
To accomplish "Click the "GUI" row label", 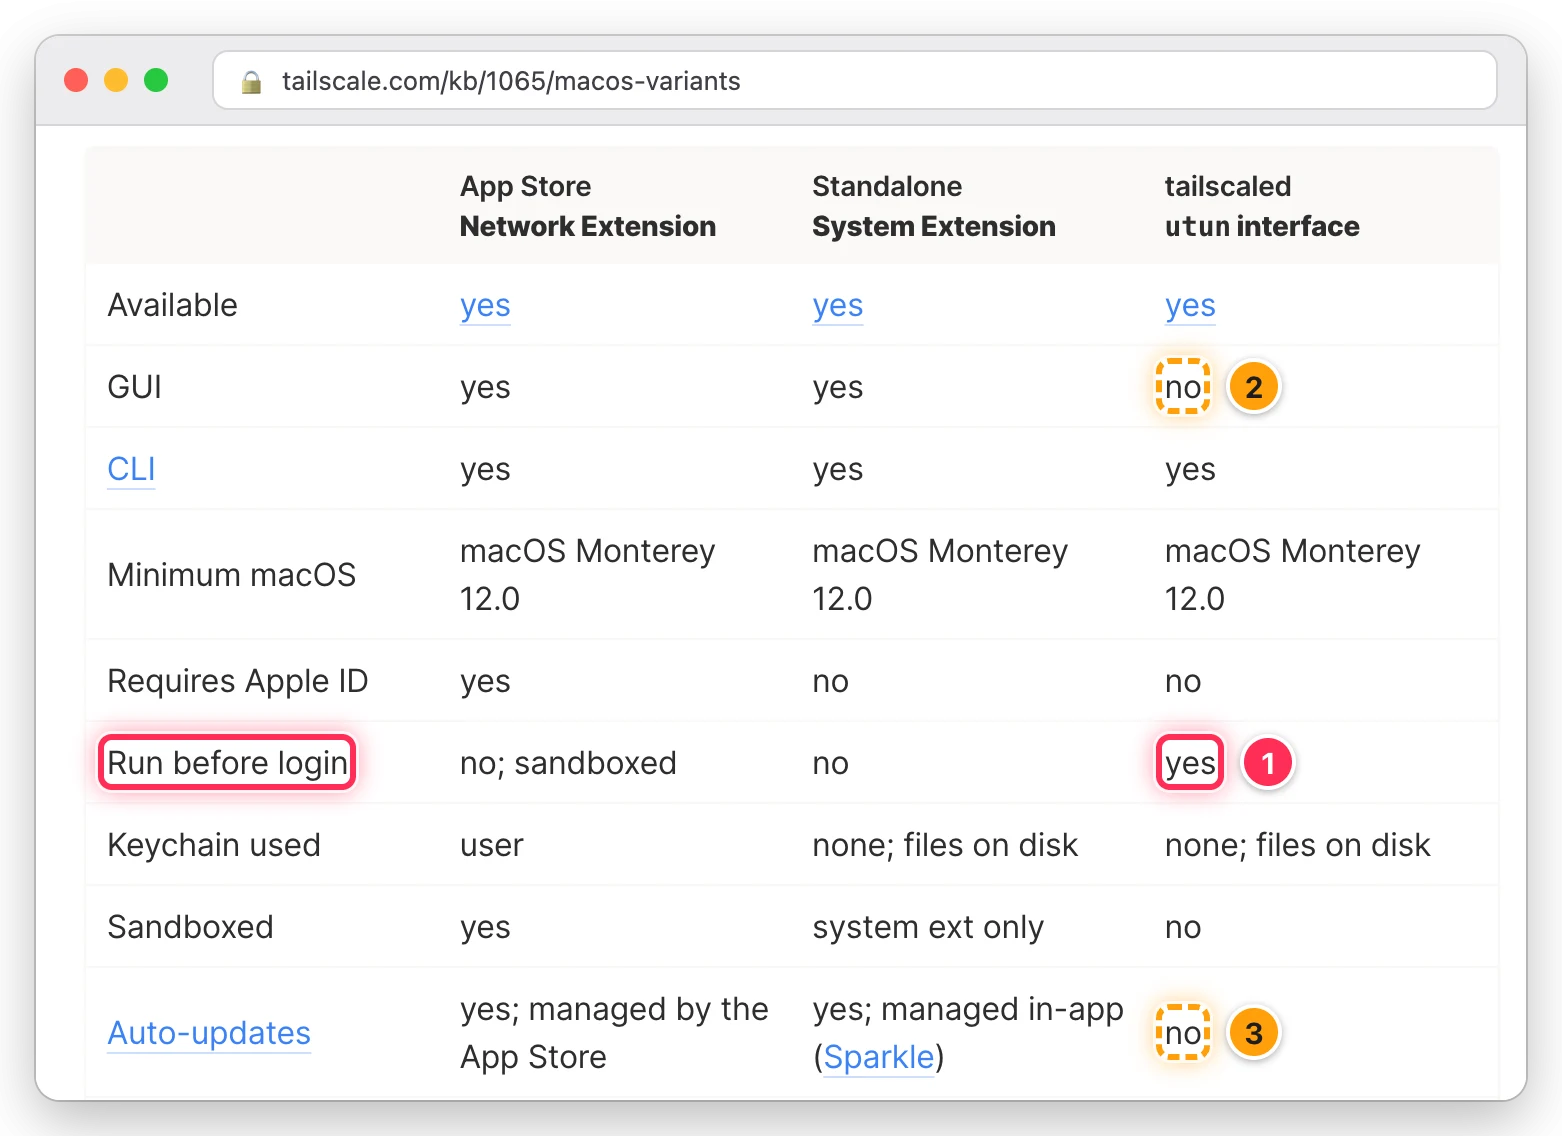I will [x=134, y=387].
